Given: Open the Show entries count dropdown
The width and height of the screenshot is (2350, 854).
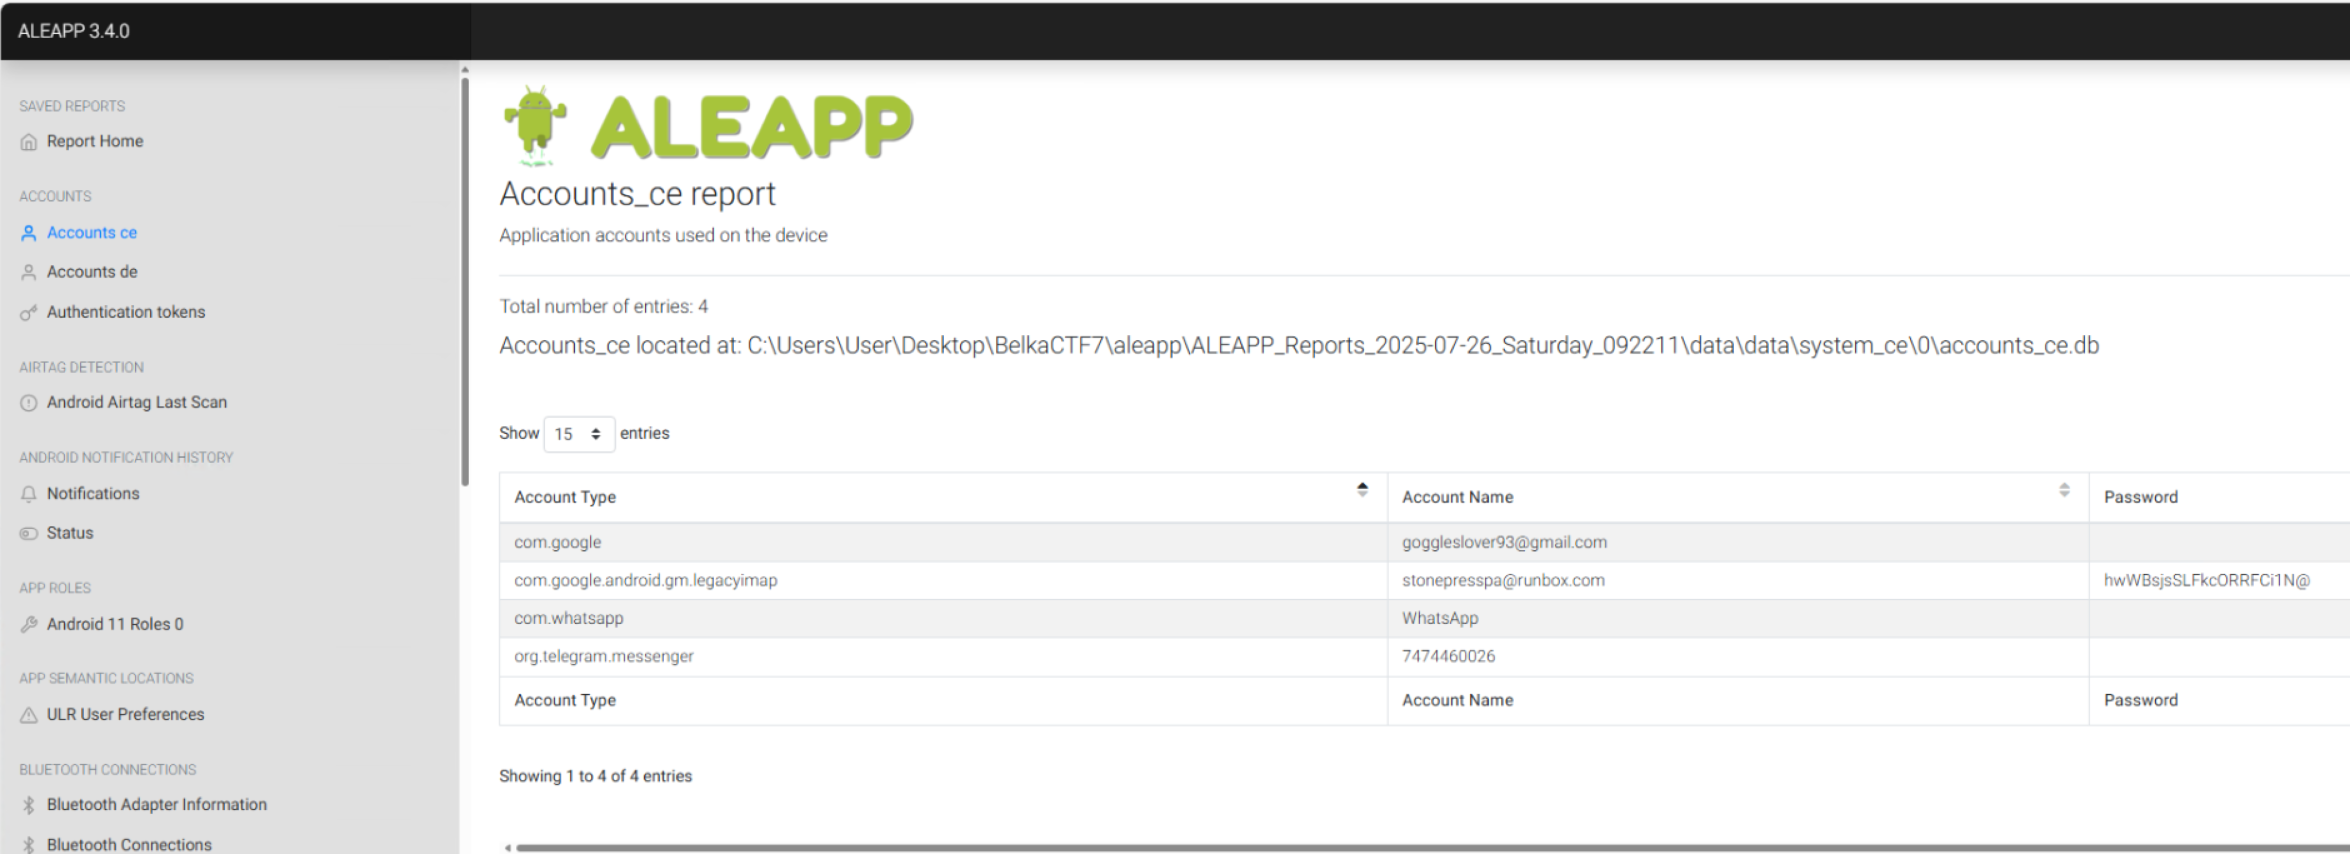Looking at the screenshot, I should (x=579, y=434).
